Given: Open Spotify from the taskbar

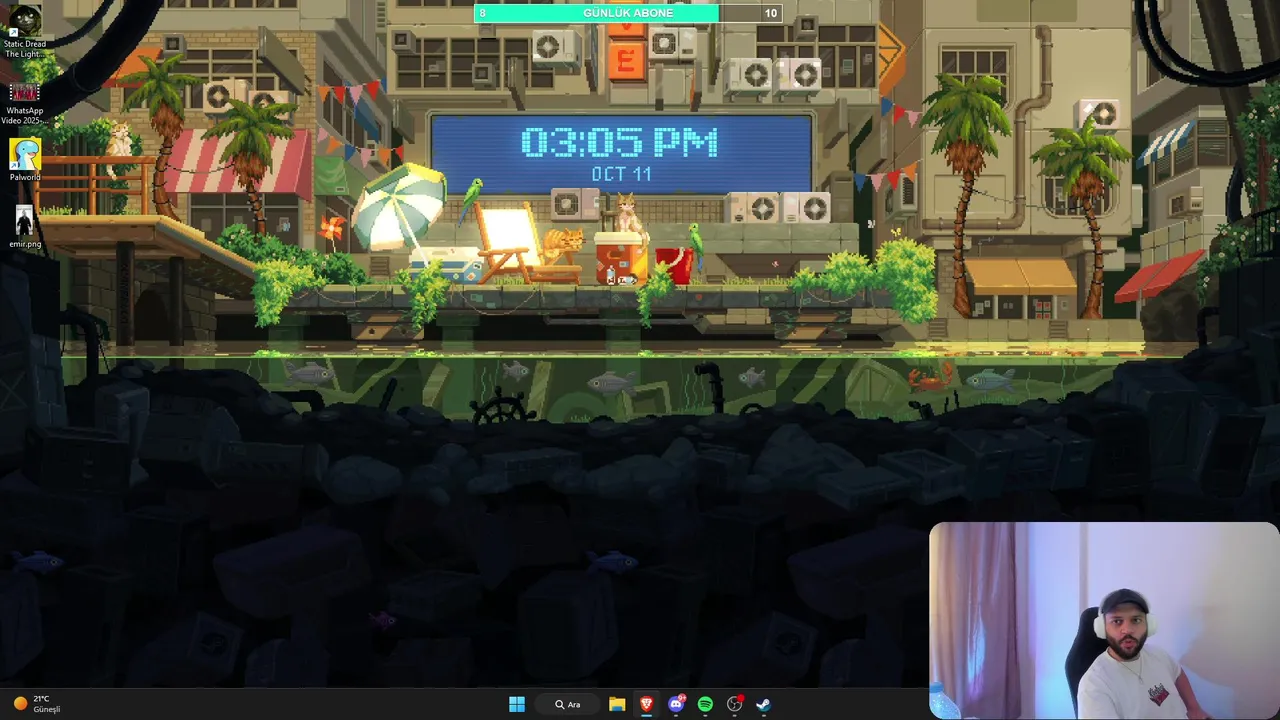Looking at the screenshot, I should [705, 704].
